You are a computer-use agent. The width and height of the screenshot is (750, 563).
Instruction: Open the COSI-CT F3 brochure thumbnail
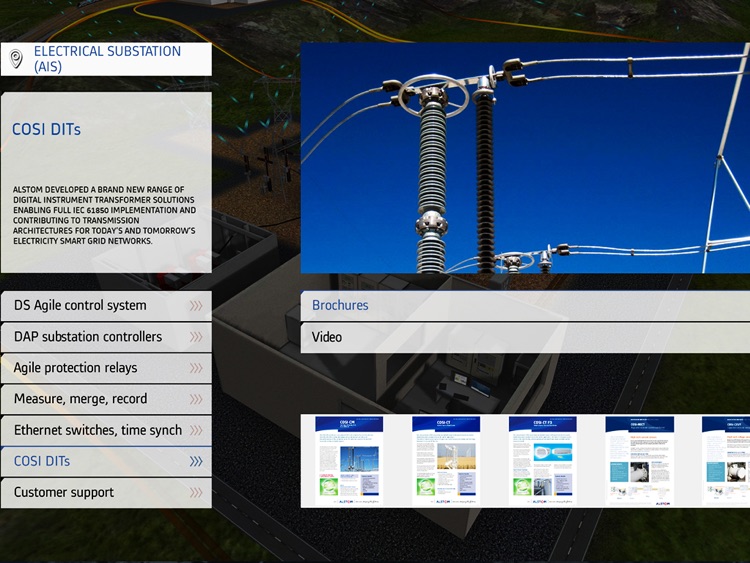pos(542,461)
